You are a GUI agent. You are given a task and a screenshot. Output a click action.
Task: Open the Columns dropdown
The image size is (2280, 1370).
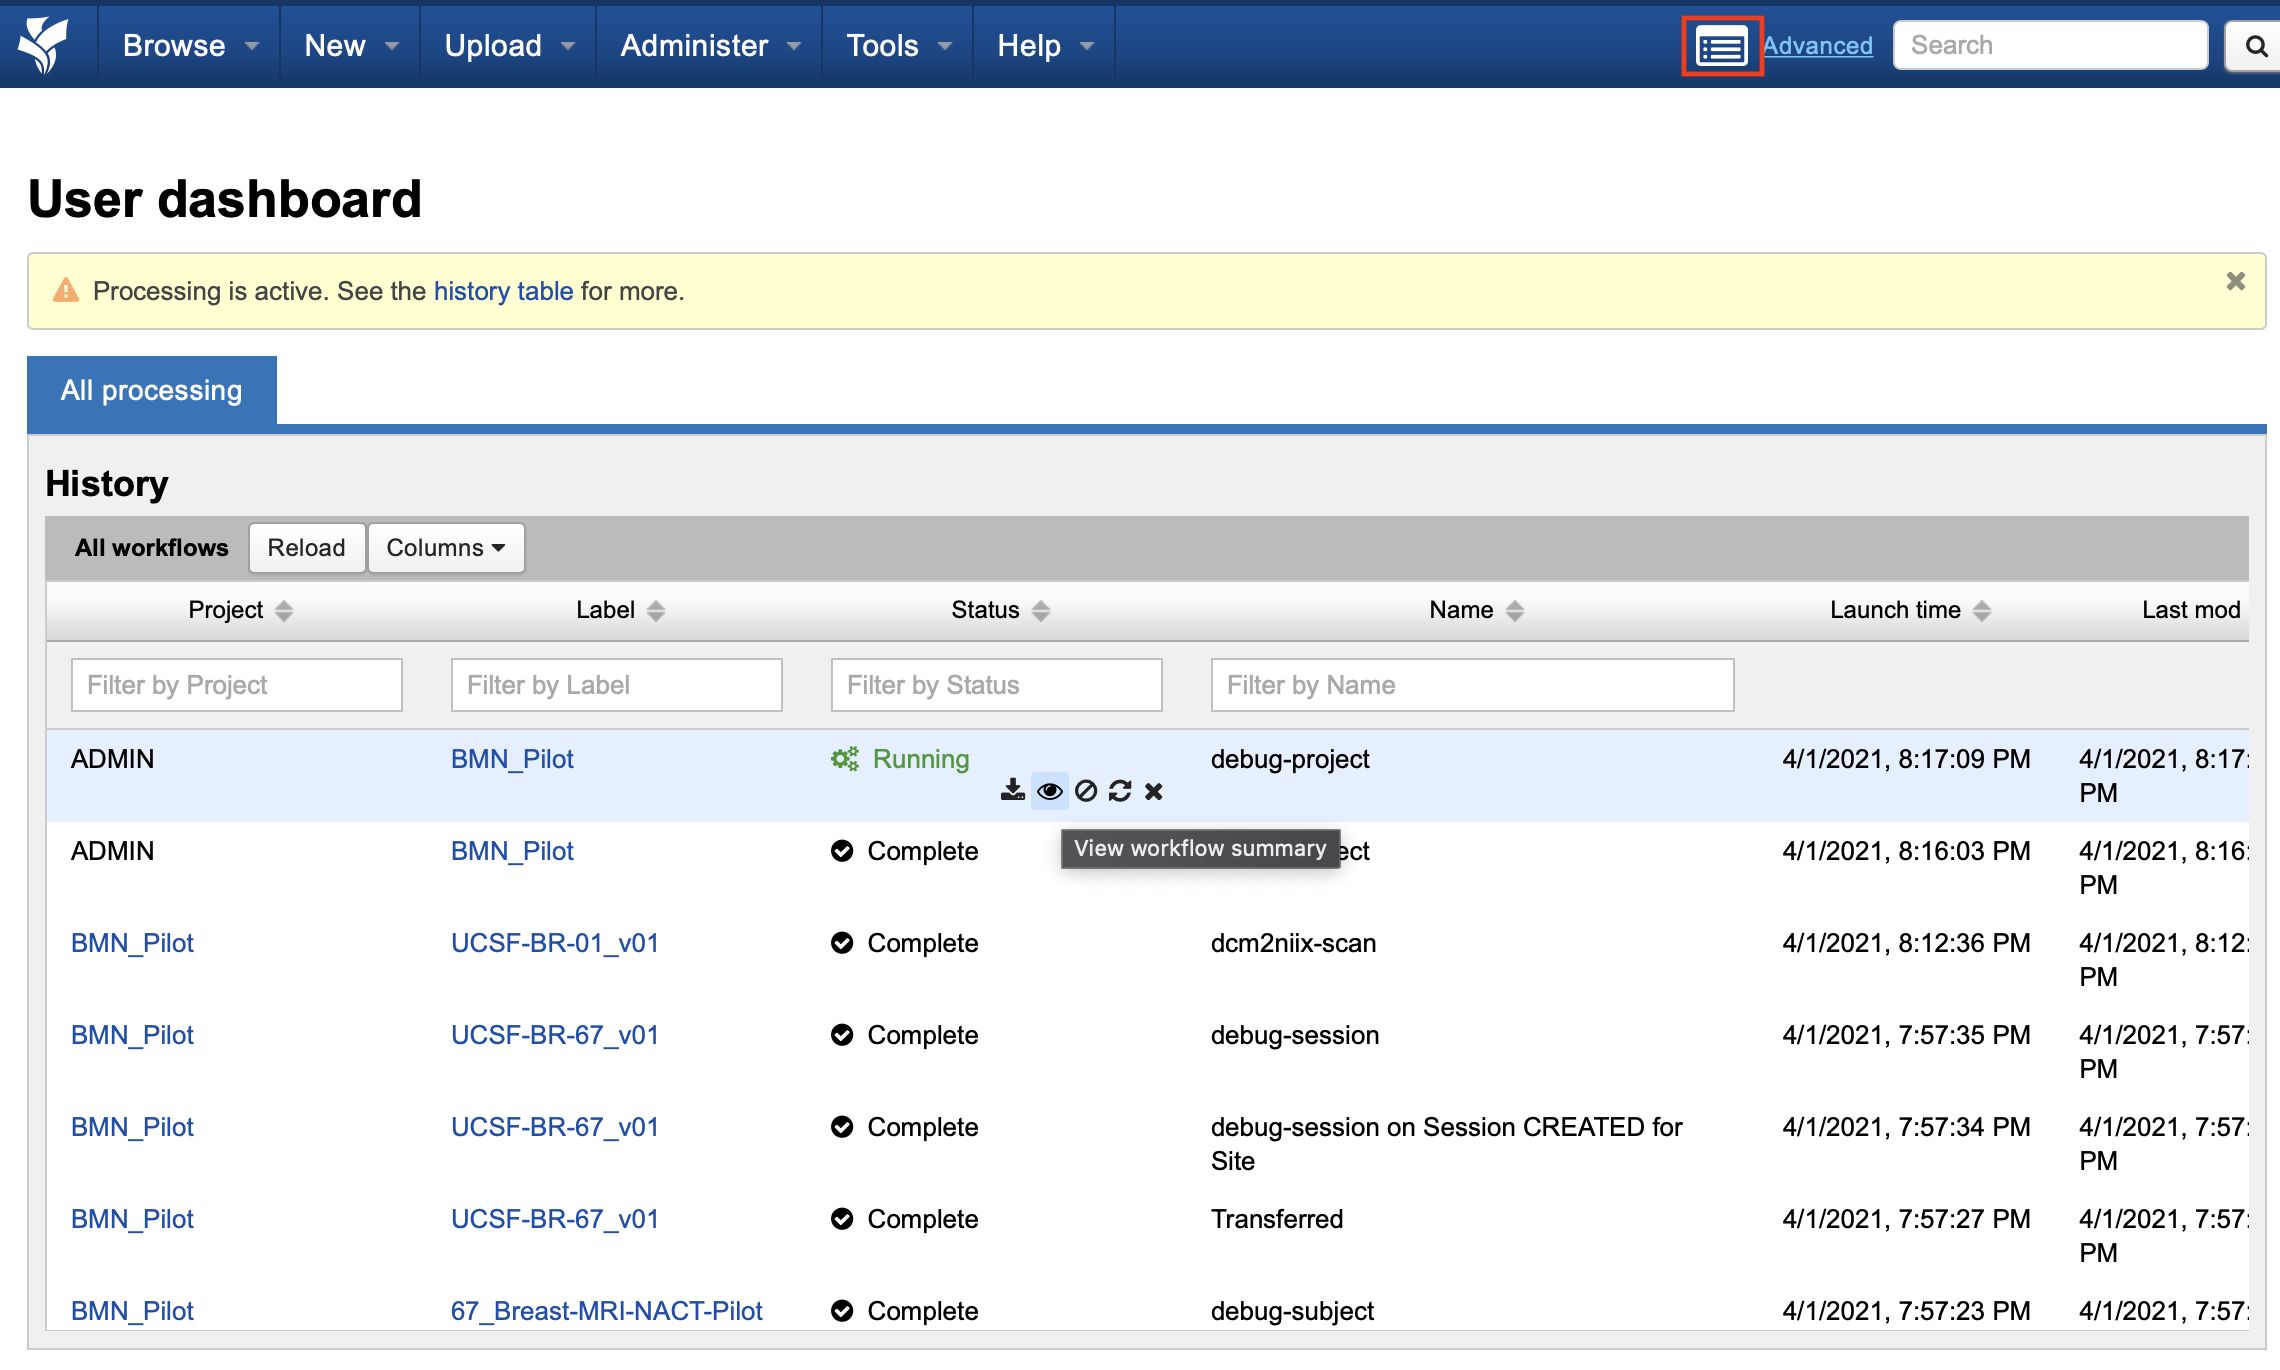coord(446,548)
